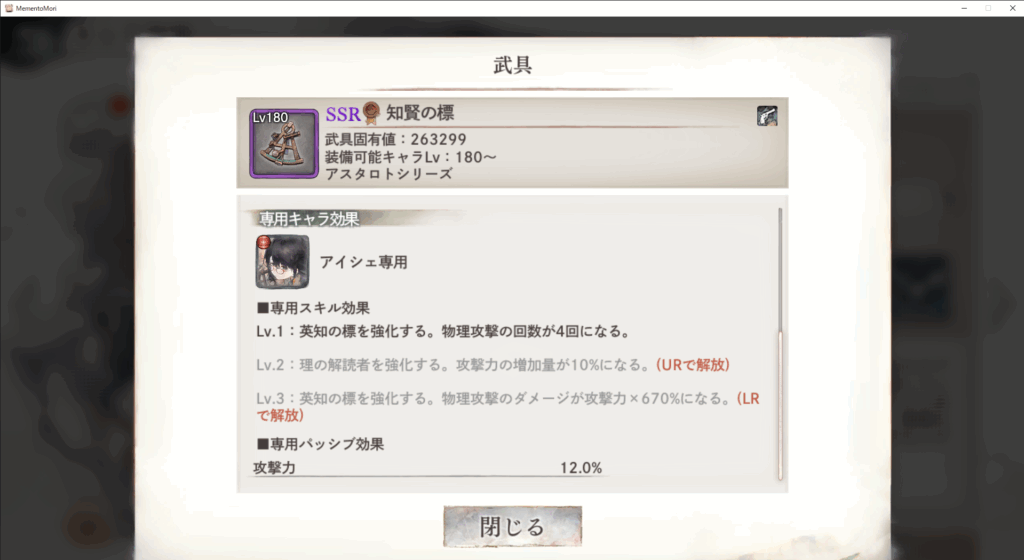The height and width of the screenshot is (560, 1024).
Task: Click the Lv.1 英知の標 skill description
Action: point(444,332)
